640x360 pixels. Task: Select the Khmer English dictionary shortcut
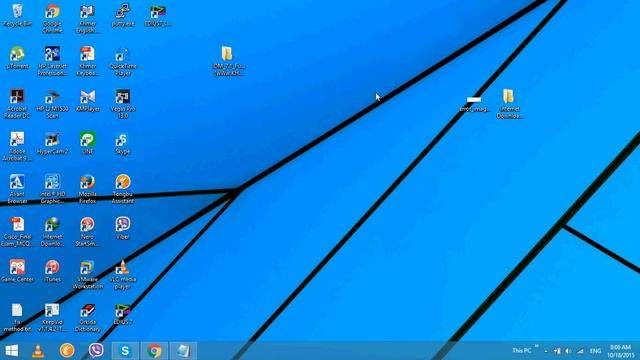pyautogui.click(x=87, y=18)
